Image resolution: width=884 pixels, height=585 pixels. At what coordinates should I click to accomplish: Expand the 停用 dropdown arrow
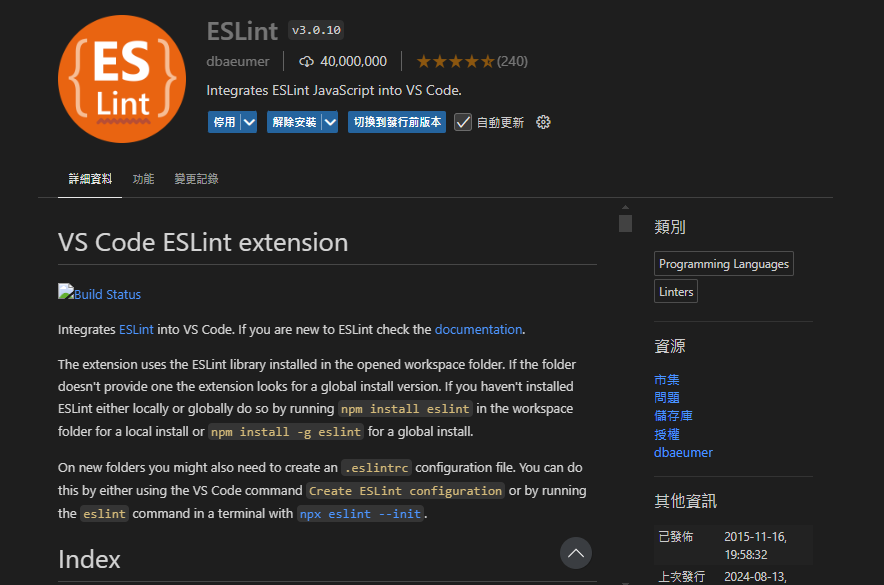(x=249, y=122)
